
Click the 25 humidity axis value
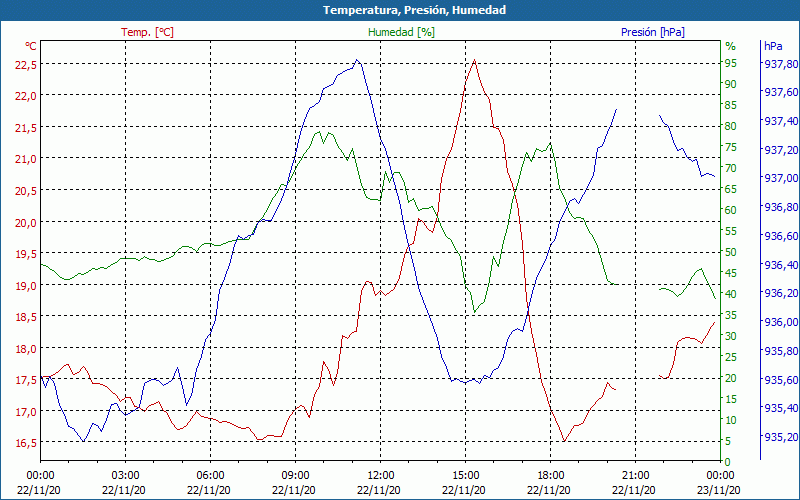pyautogui.click(x=731, y=357)
